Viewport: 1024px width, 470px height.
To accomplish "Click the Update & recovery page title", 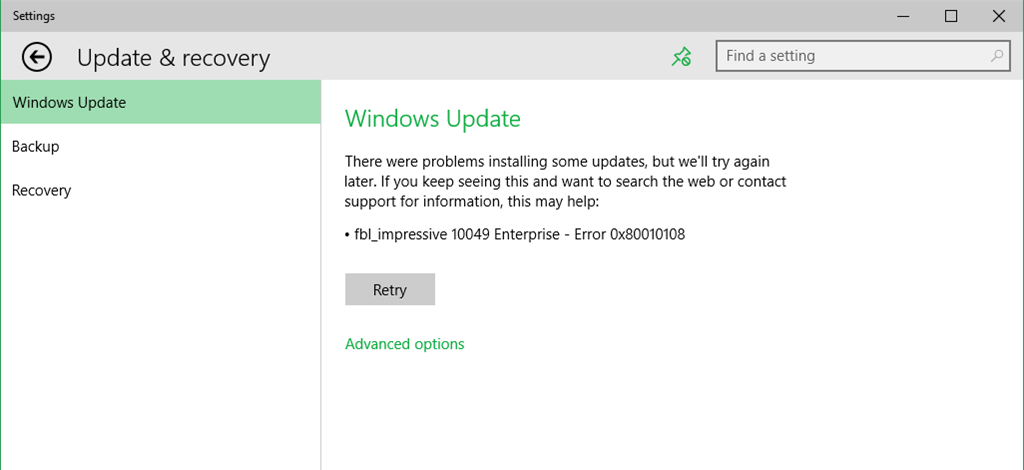I will 174,58.
